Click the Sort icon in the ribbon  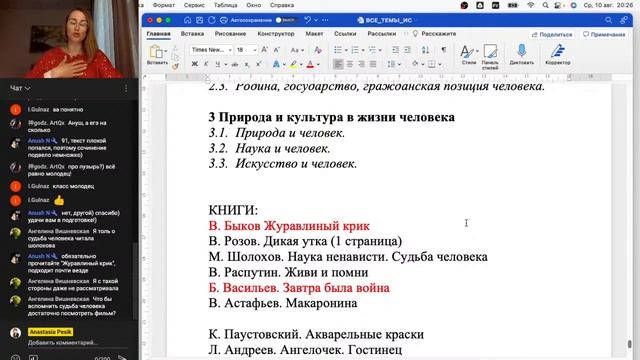pyautogui.click(x=425, y=50)
